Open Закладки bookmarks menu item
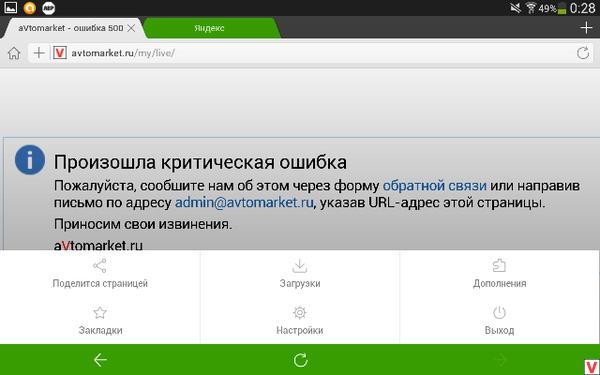Screen dimensions: 600x375 pyautogui.click(x=100, y=321)
